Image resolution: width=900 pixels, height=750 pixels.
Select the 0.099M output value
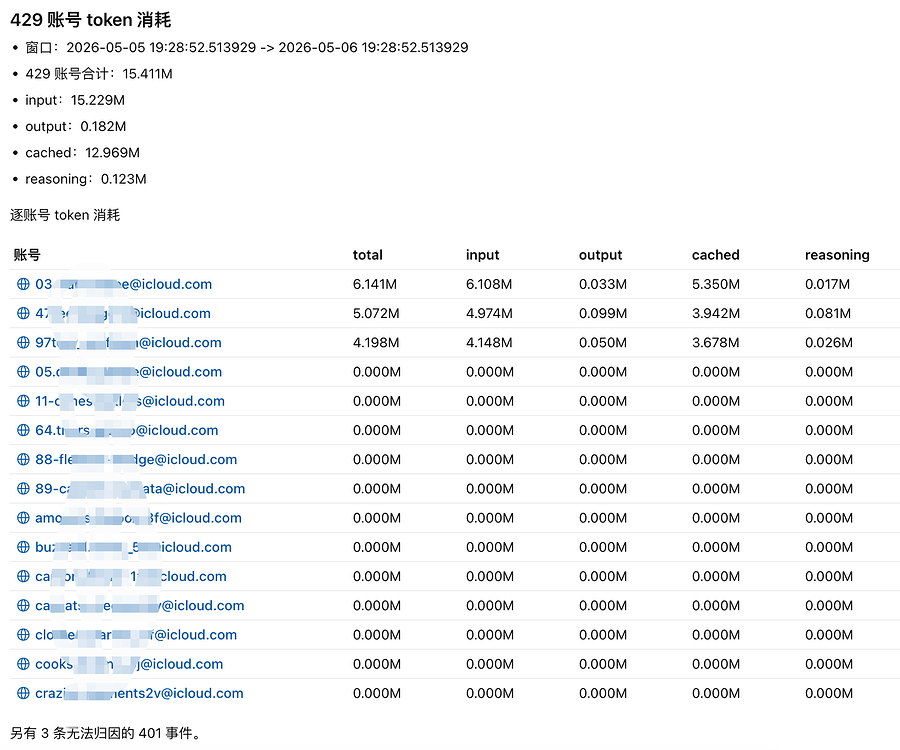pos(603,313)
